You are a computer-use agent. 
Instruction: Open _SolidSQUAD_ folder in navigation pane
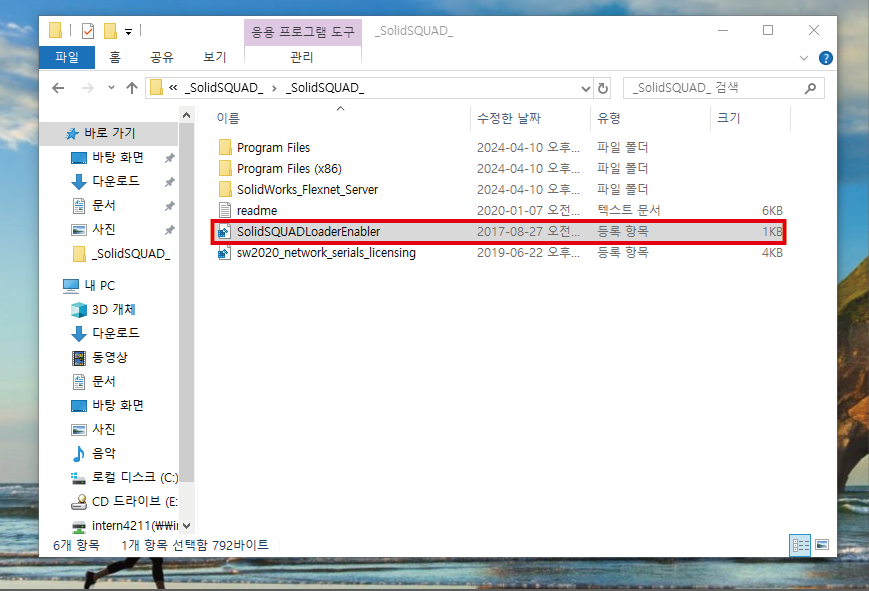(131, 254)
